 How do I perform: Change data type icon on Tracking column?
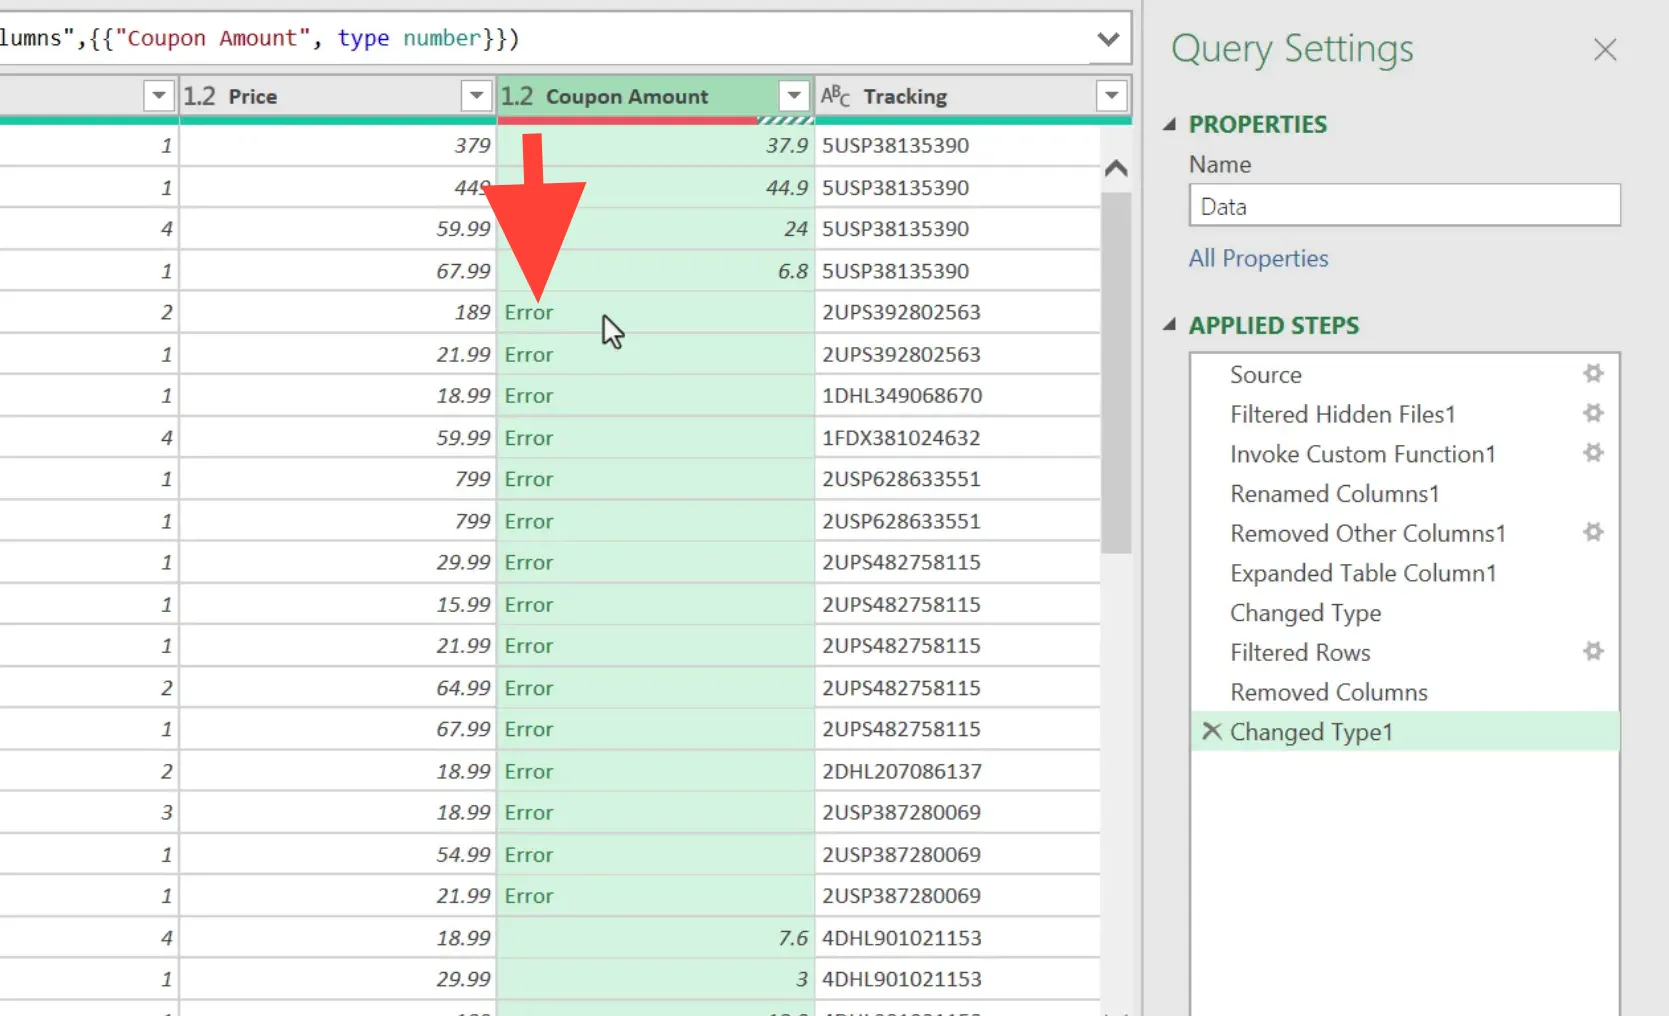coord(835,96)
